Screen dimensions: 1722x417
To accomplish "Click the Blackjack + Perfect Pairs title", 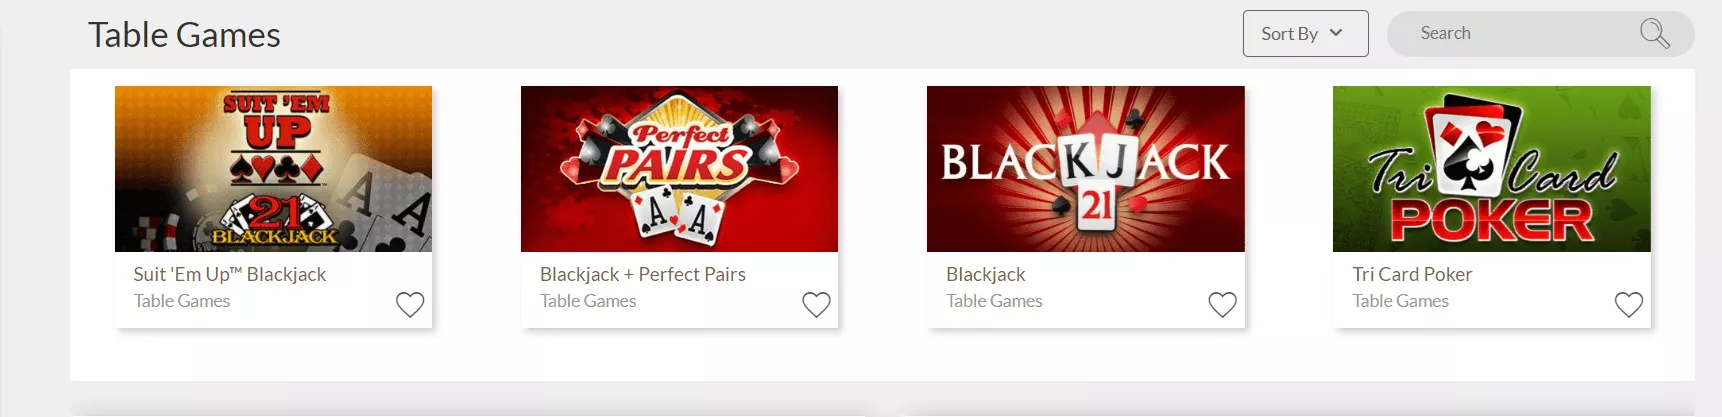I will click(x=643, y=274).
